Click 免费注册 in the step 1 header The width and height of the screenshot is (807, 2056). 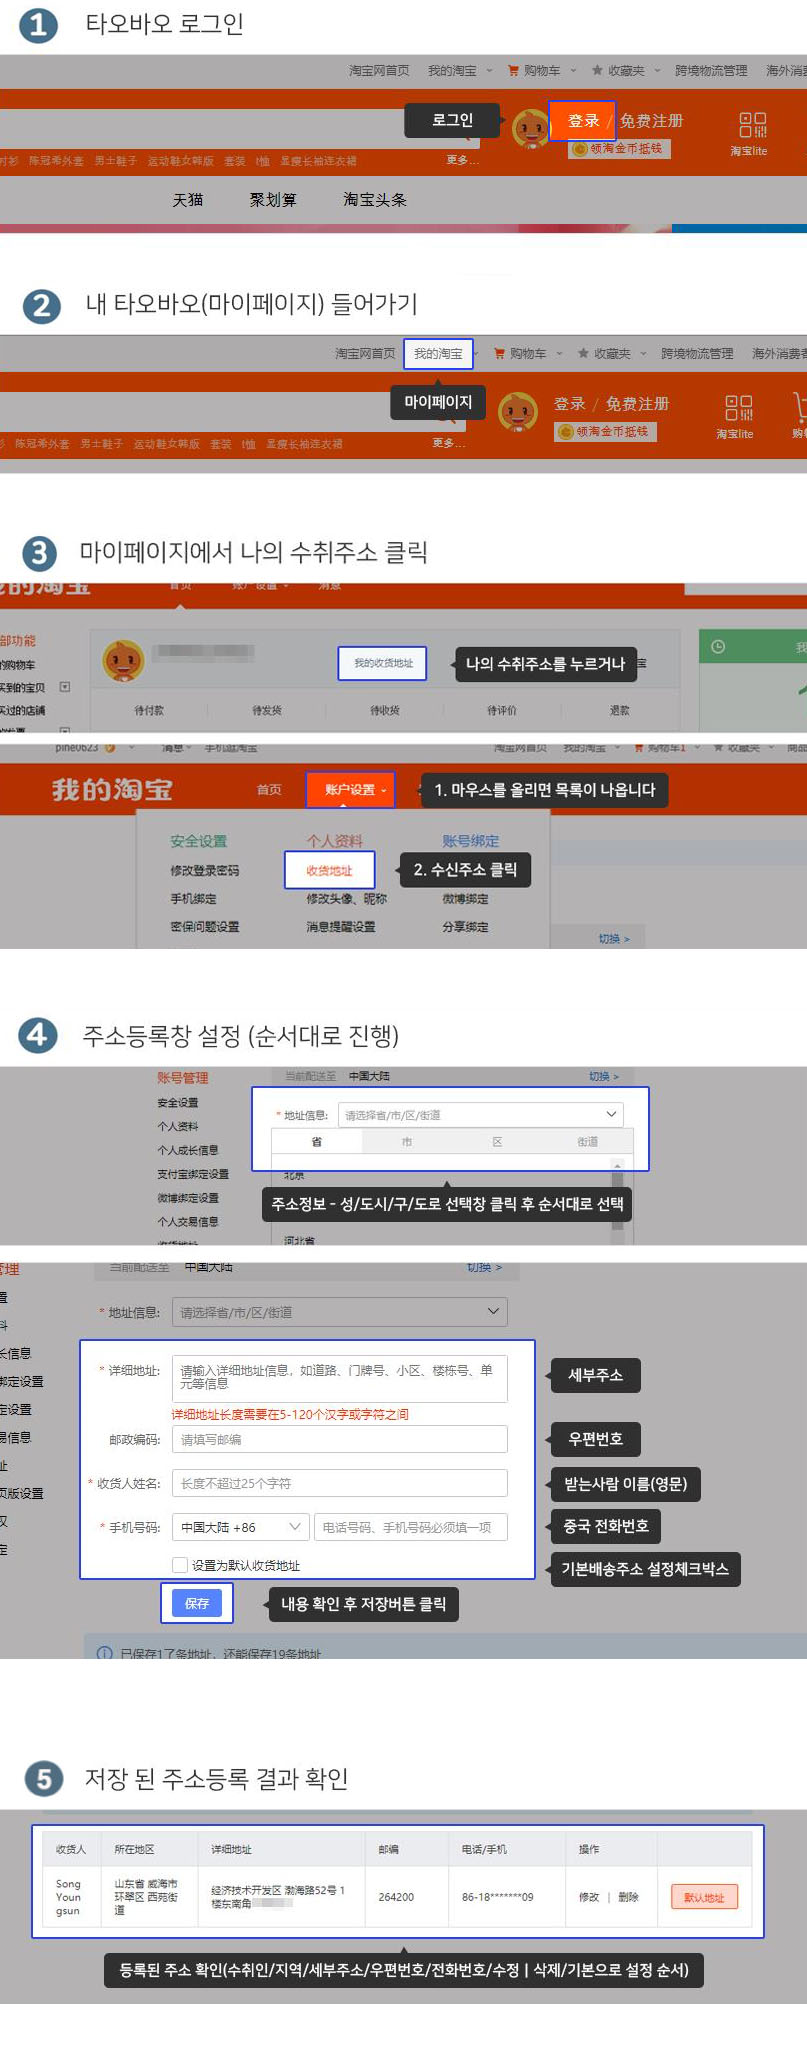652,121
